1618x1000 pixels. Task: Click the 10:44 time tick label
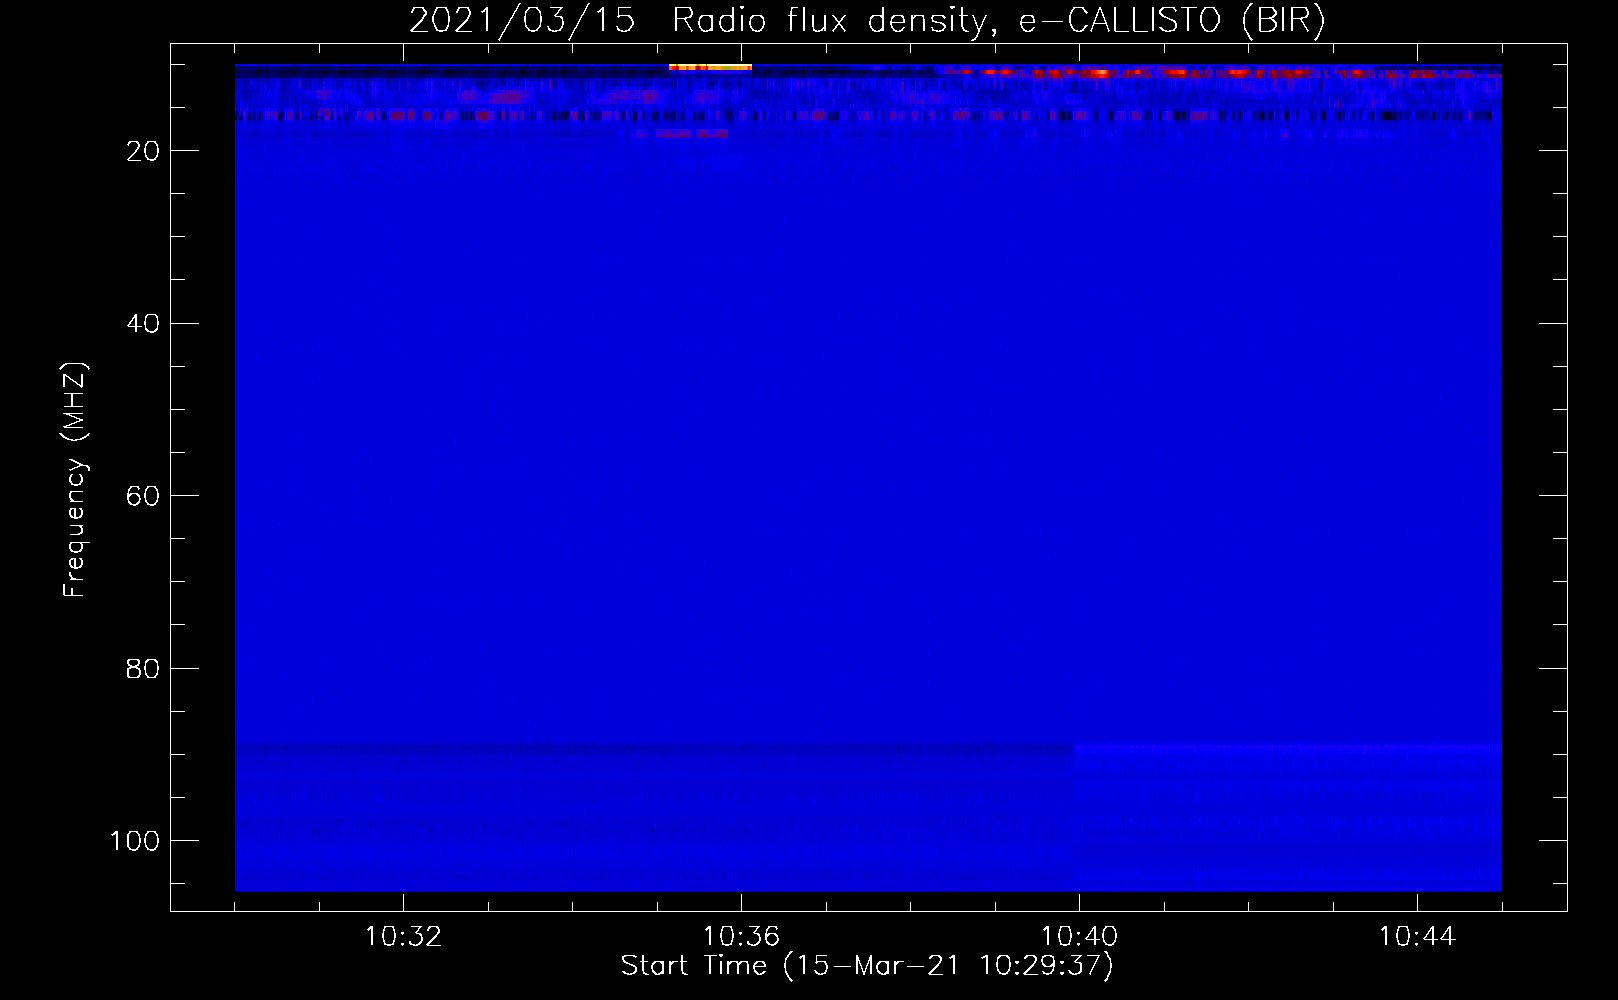click(x=1417, y=937)
